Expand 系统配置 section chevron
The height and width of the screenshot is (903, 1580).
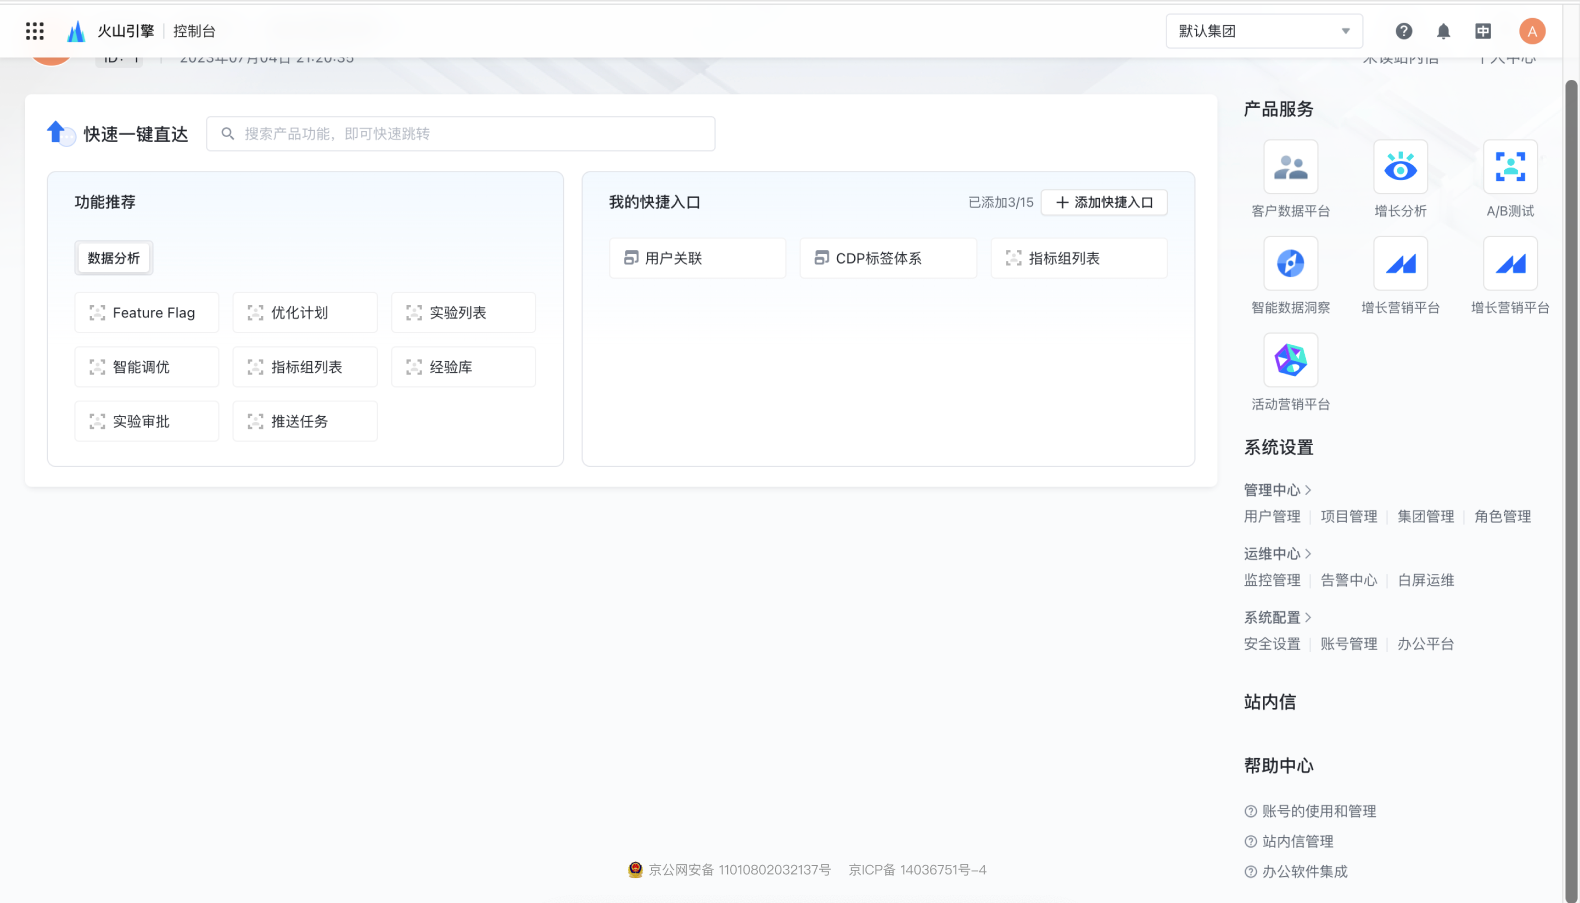tap(1308, 618)
